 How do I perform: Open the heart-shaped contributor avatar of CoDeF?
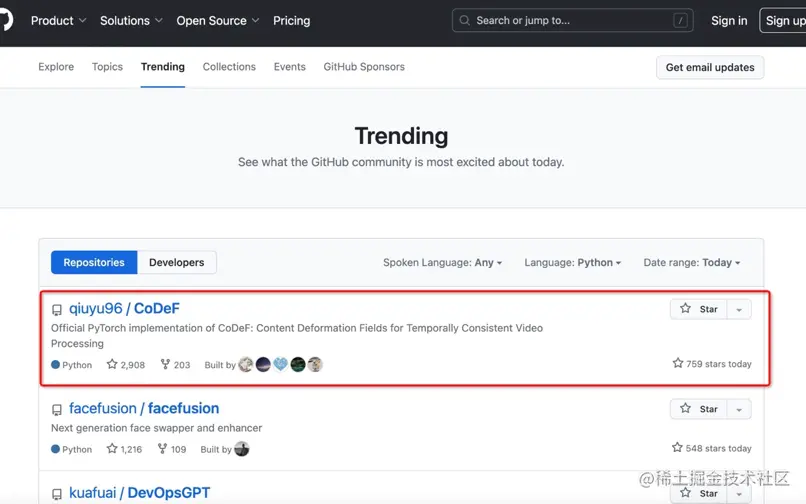coord(281,365)
